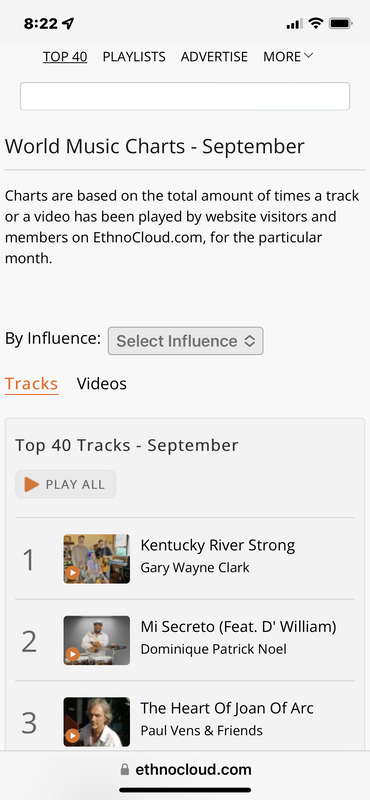Open the Kentucky River Strong track title
Screen dimensions: 370x800
point(217,545)
